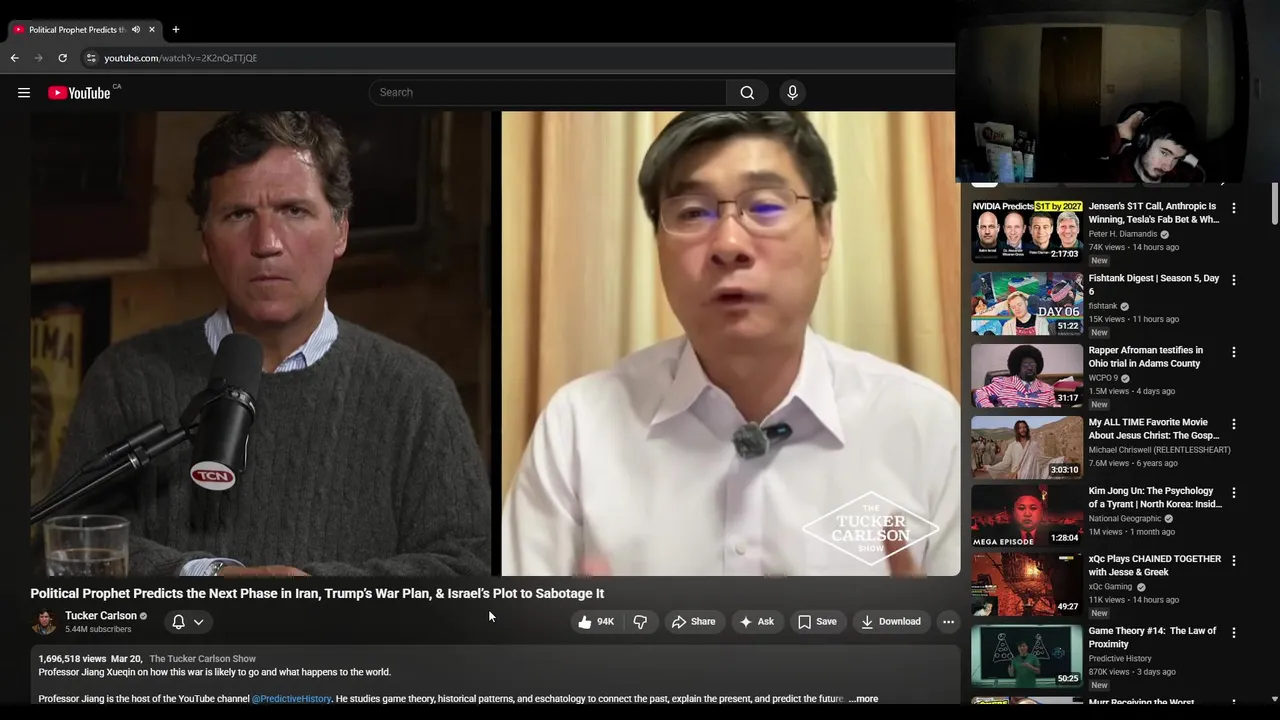Screen dimensions: 1280x720
Task: Dislike the video
Action: [x=640, y=622]
